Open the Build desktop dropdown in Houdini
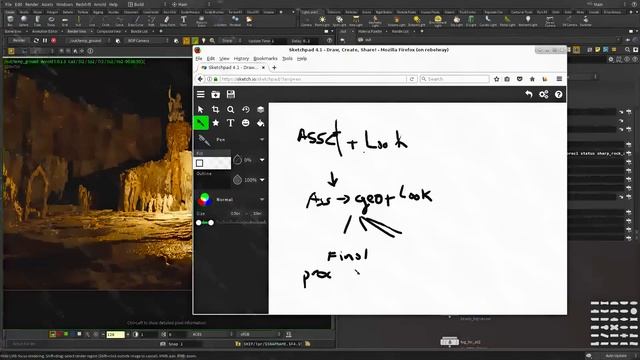Viewport: 640px width, 360px height. coord(146,4)
